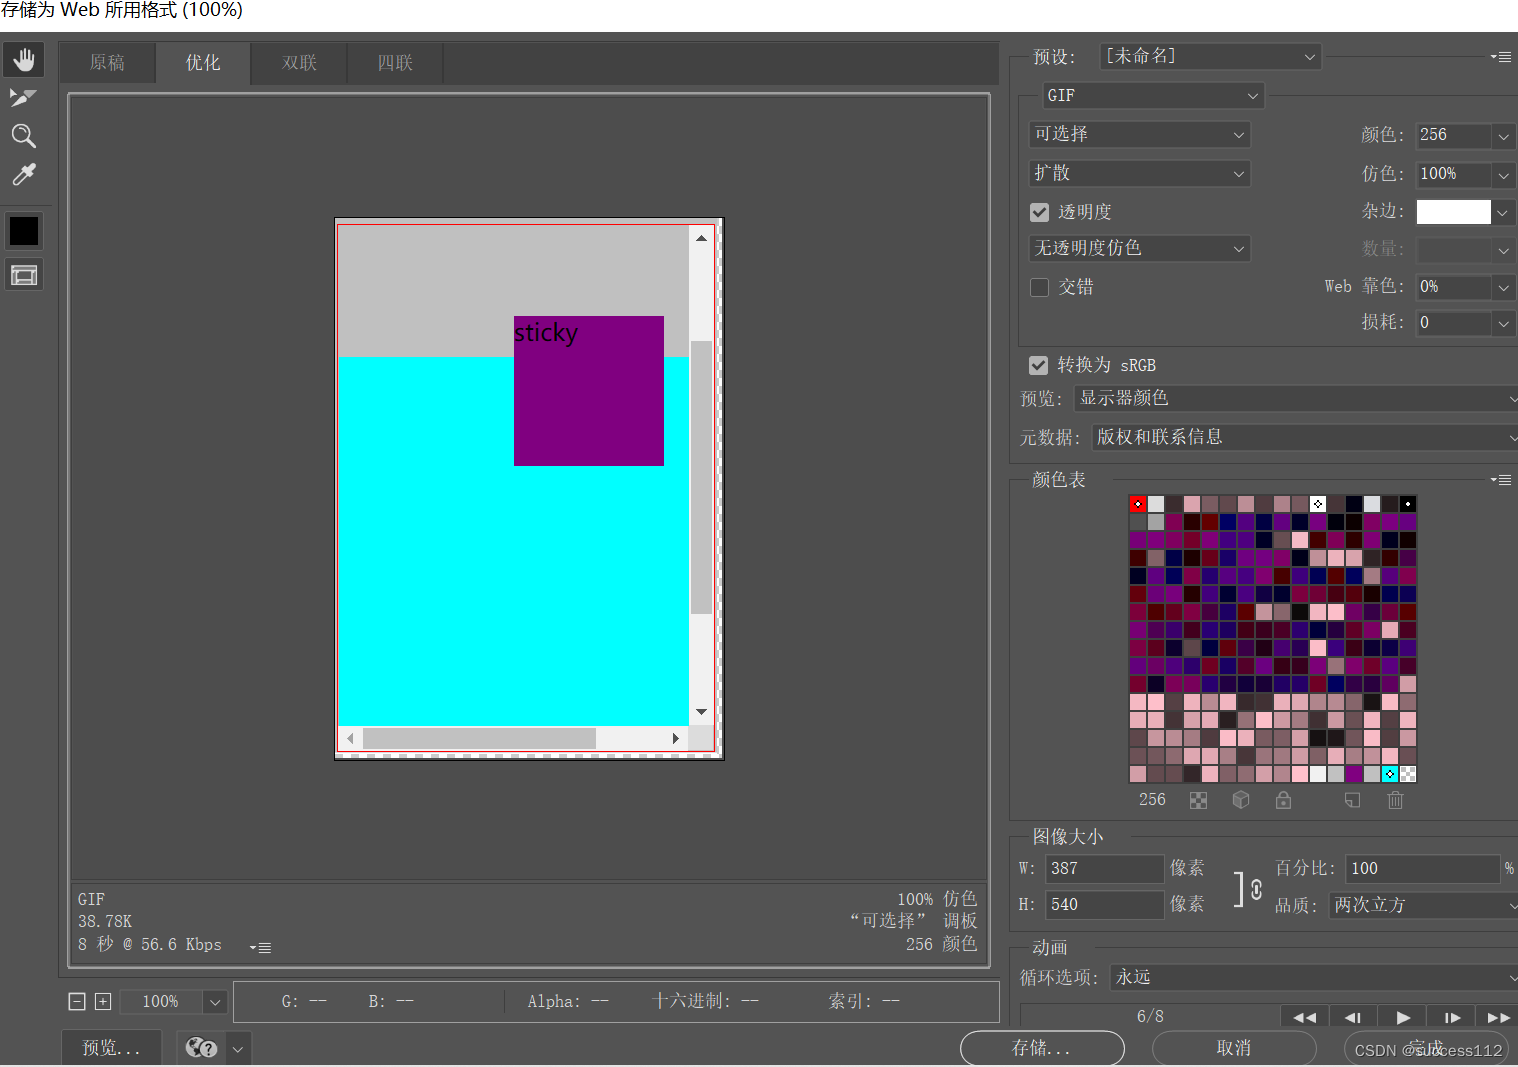This screenshot has height=1067, width=1518.
Task: Zoom in with the plus icon
Action: pos(103,1001)
